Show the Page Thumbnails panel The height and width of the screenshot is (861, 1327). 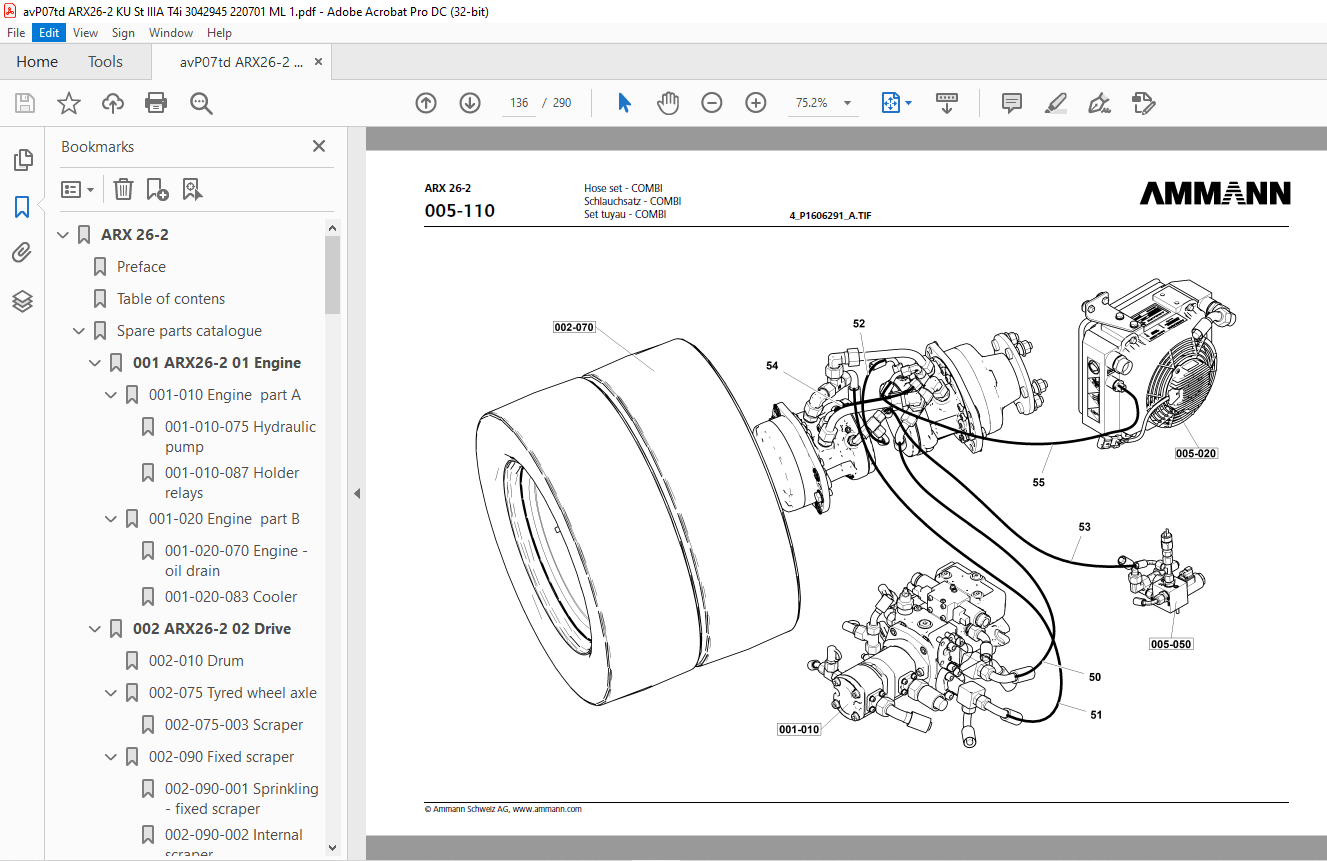22,160
